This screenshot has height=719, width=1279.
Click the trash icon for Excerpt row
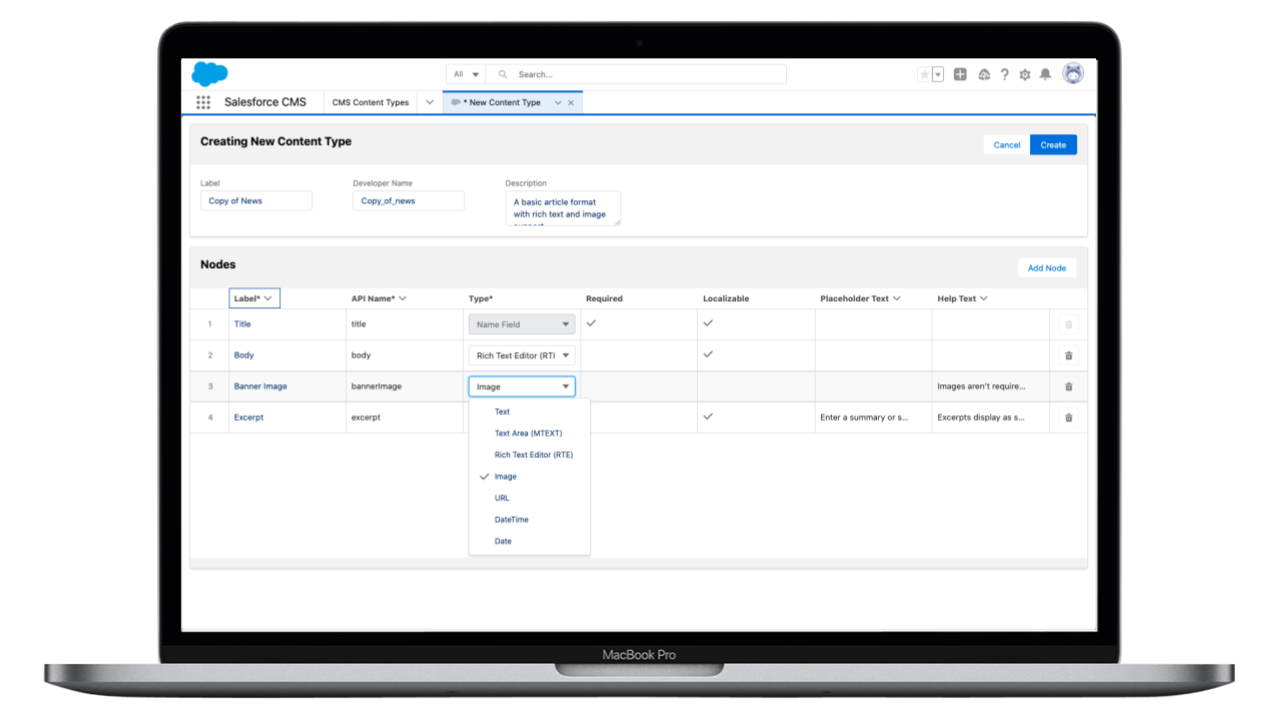[x=1068, y=418]
